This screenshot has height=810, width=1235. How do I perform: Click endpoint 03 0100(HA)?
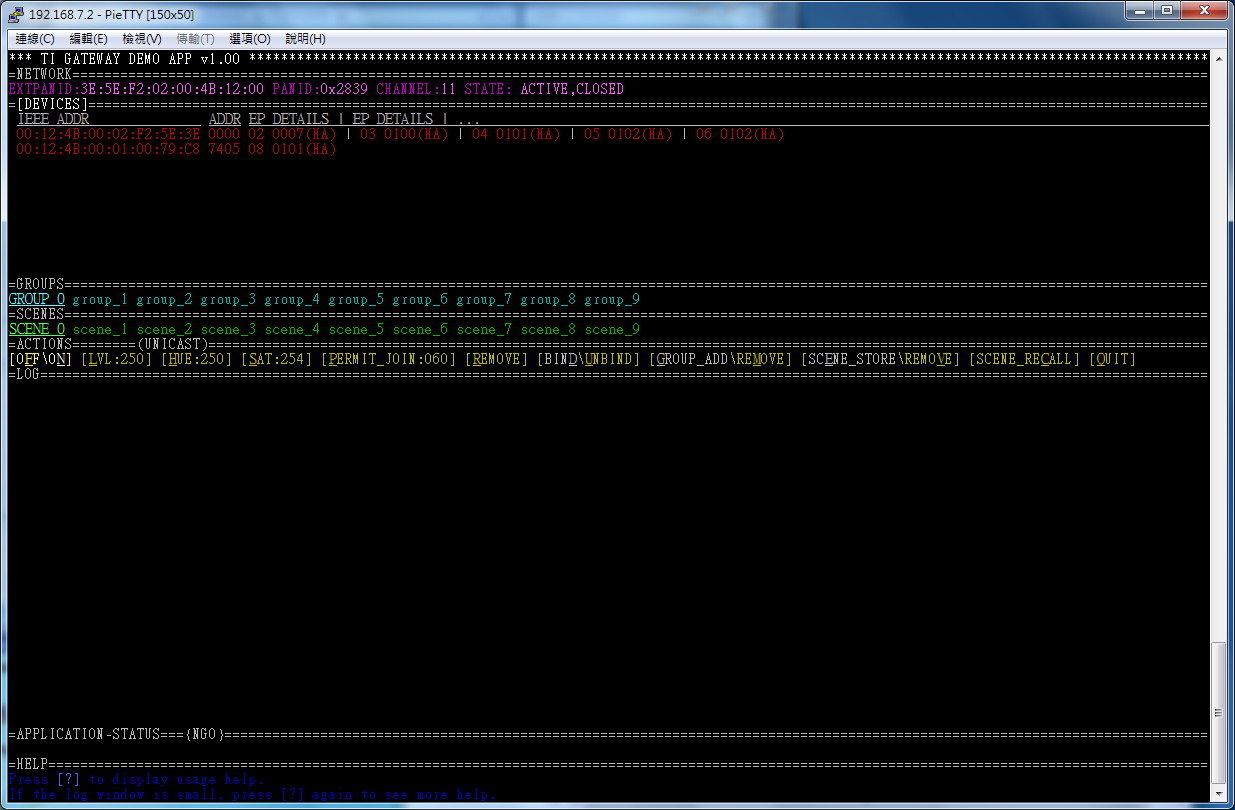click(x=404, y=134)
